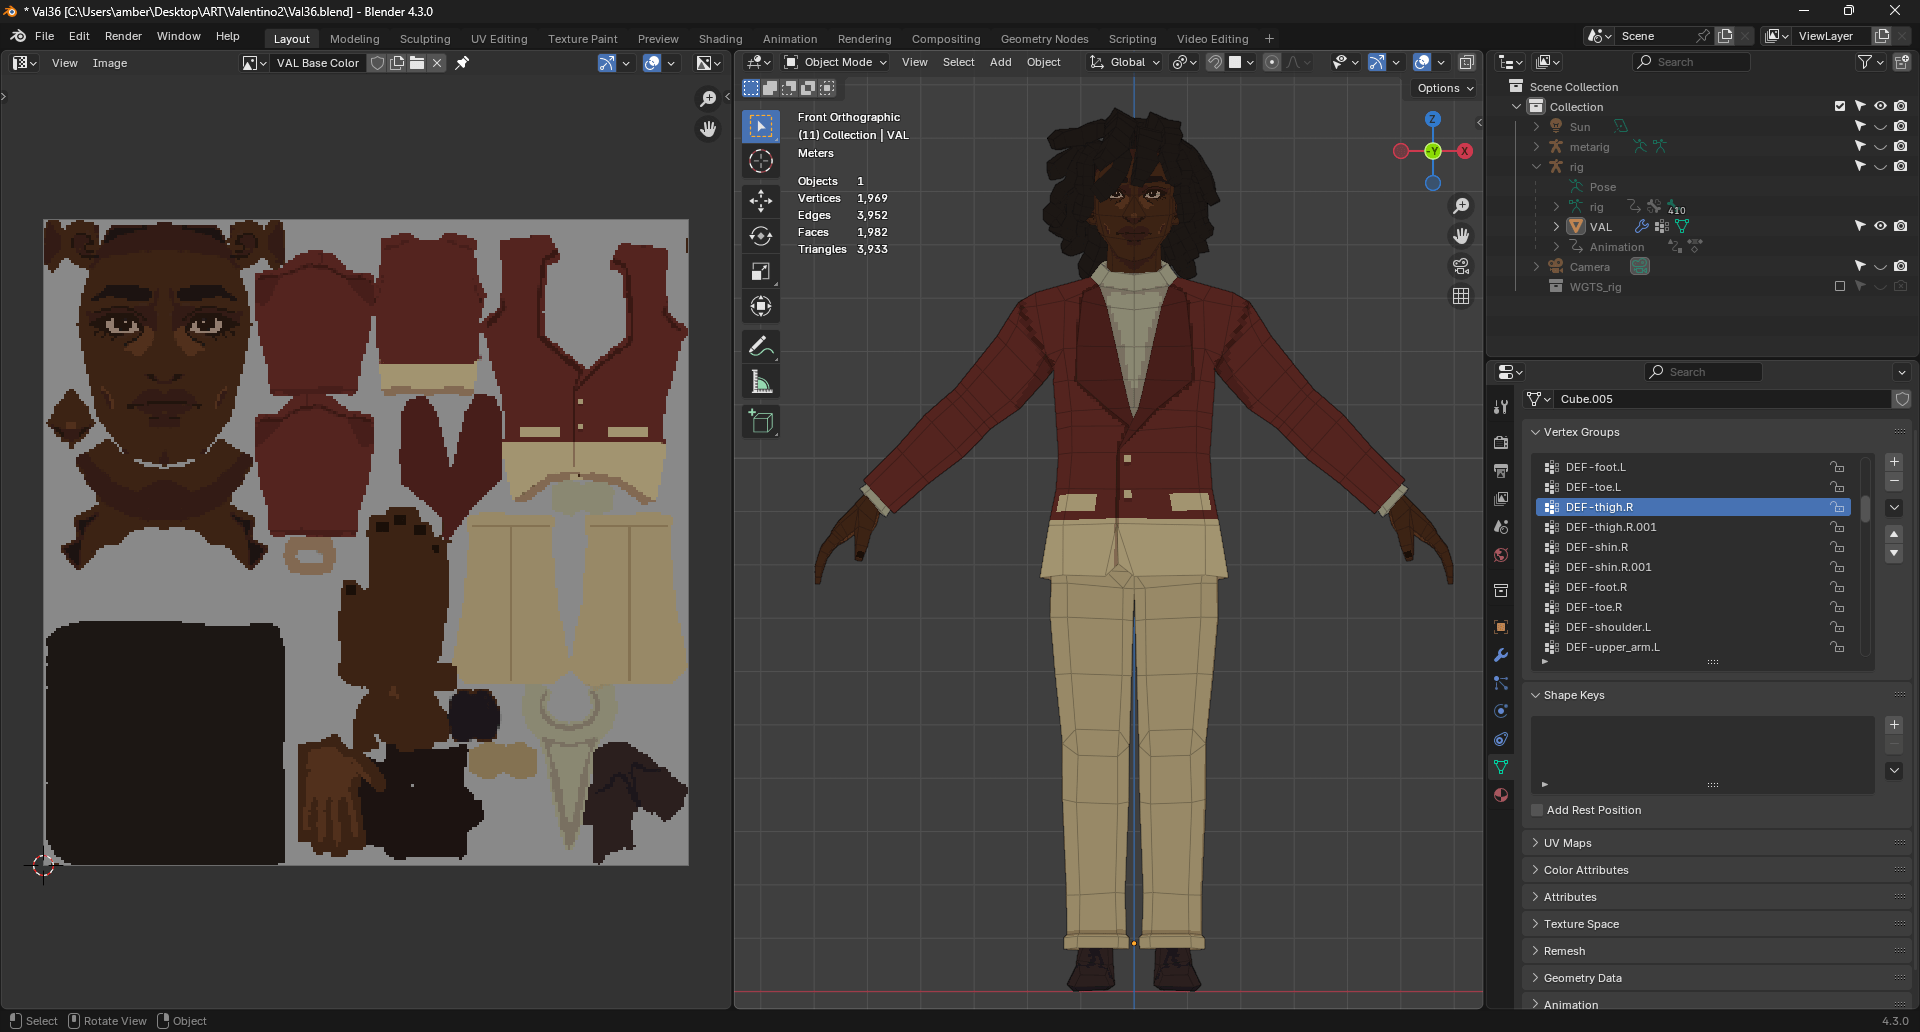Toggle Collection exclude checkbox in outliner
1920x1032 pixels.
[1840, 106]
